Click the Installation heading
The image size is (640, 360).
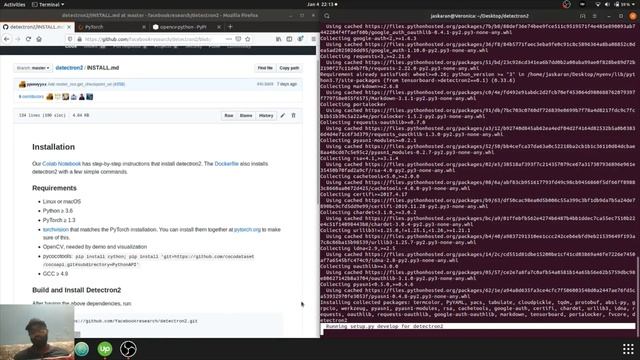[x=53, y=147]
